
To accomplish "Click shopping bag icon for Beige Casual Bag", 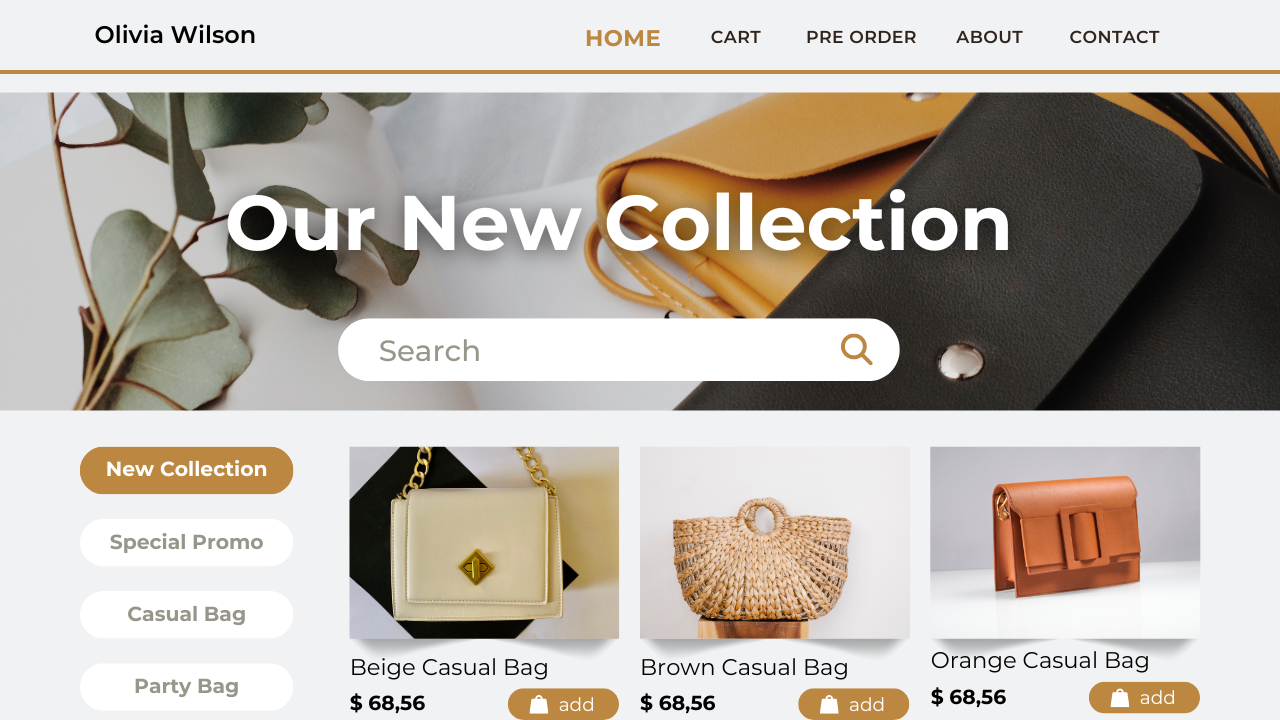I will 539,705.
